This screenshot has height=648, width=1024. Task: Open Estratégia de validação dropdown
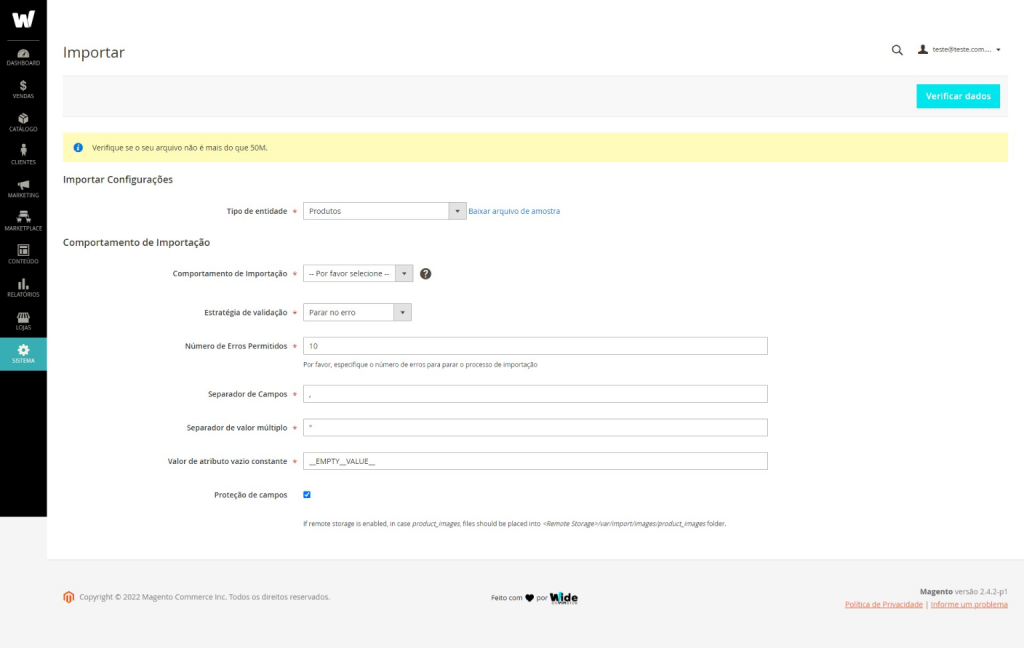(357, 312)
